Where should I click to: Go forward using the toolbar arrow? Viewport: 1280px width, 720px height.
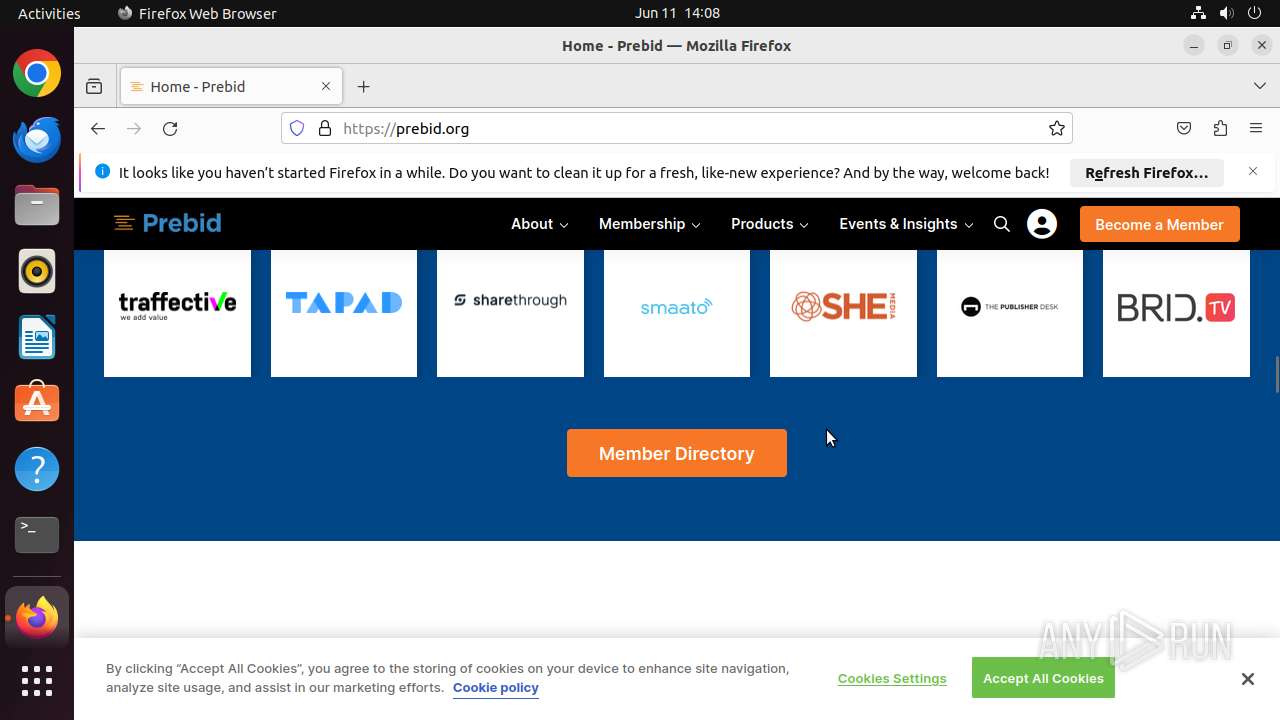(x=134, y=128)
